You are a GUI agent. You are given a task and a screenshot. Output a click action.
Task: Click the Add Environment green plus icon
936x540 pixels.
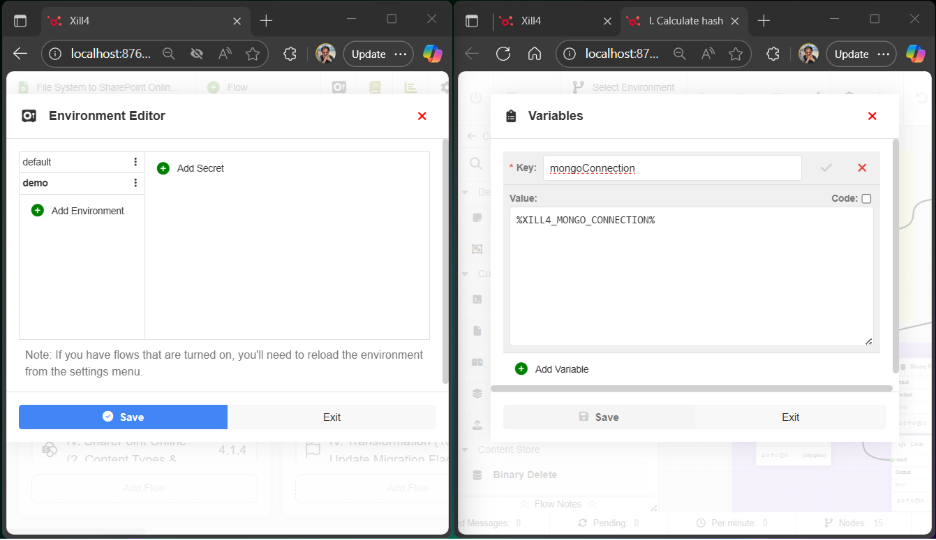tap(38, 211)
